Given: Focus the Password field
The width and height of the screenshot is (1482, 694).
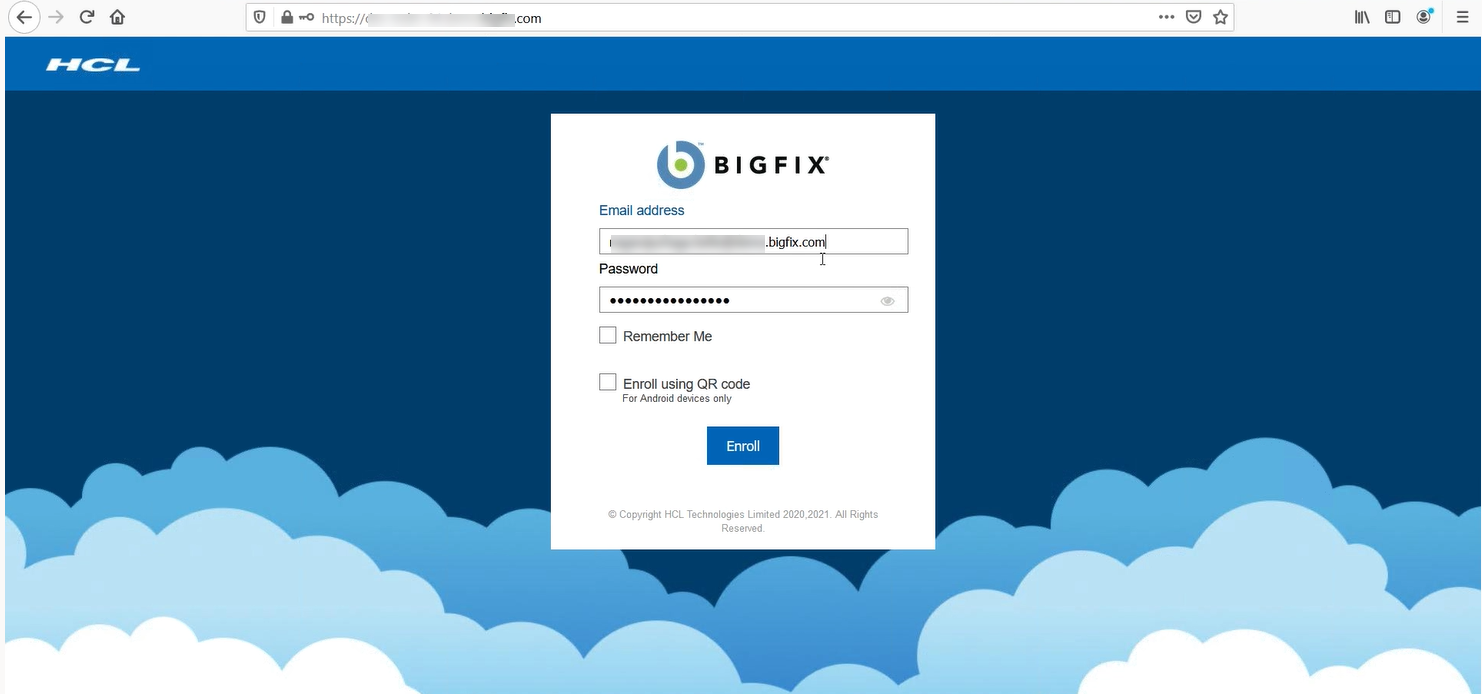Looking at the screenshot, I should pyautogui.click(x=754, y=300).
